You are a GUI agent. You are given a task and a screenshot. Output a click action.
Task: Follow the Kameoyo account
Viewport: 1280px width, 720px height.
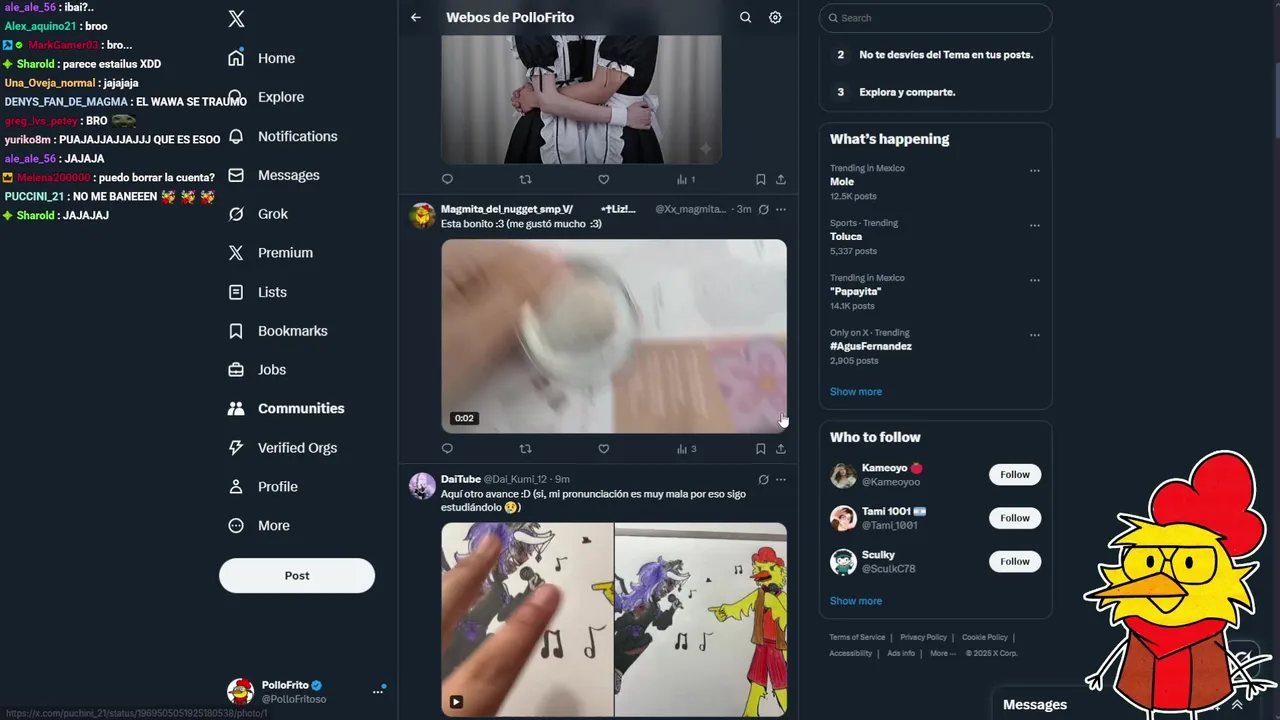(x=1015, y=475)
